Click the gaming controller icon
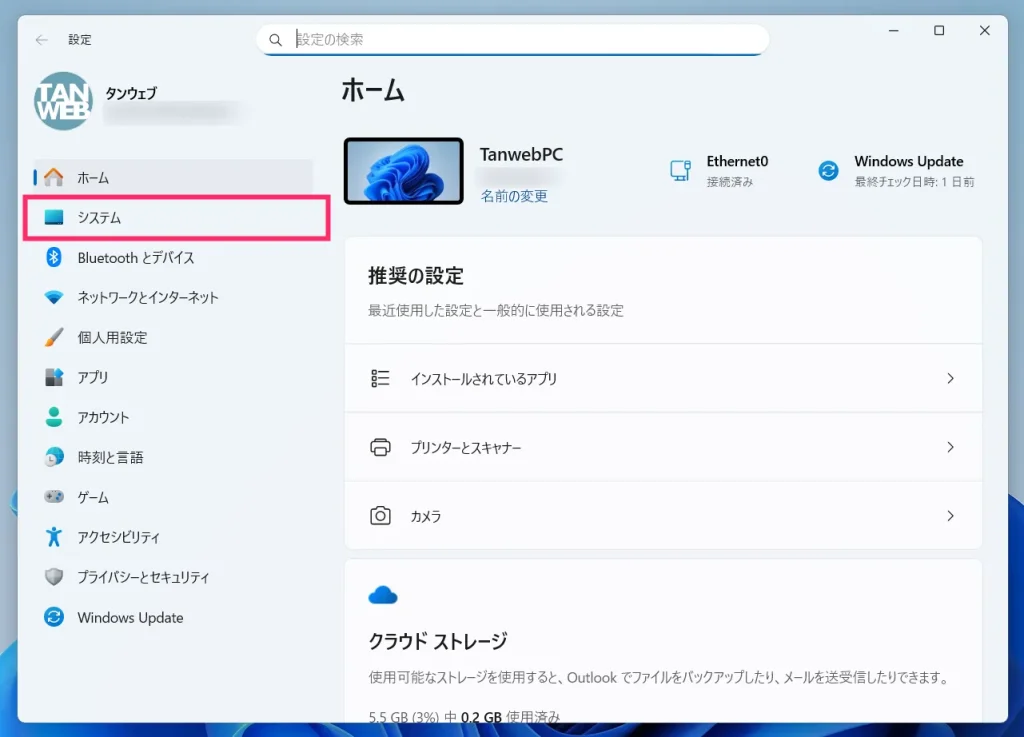1024x737 pixels. point(54,497)
